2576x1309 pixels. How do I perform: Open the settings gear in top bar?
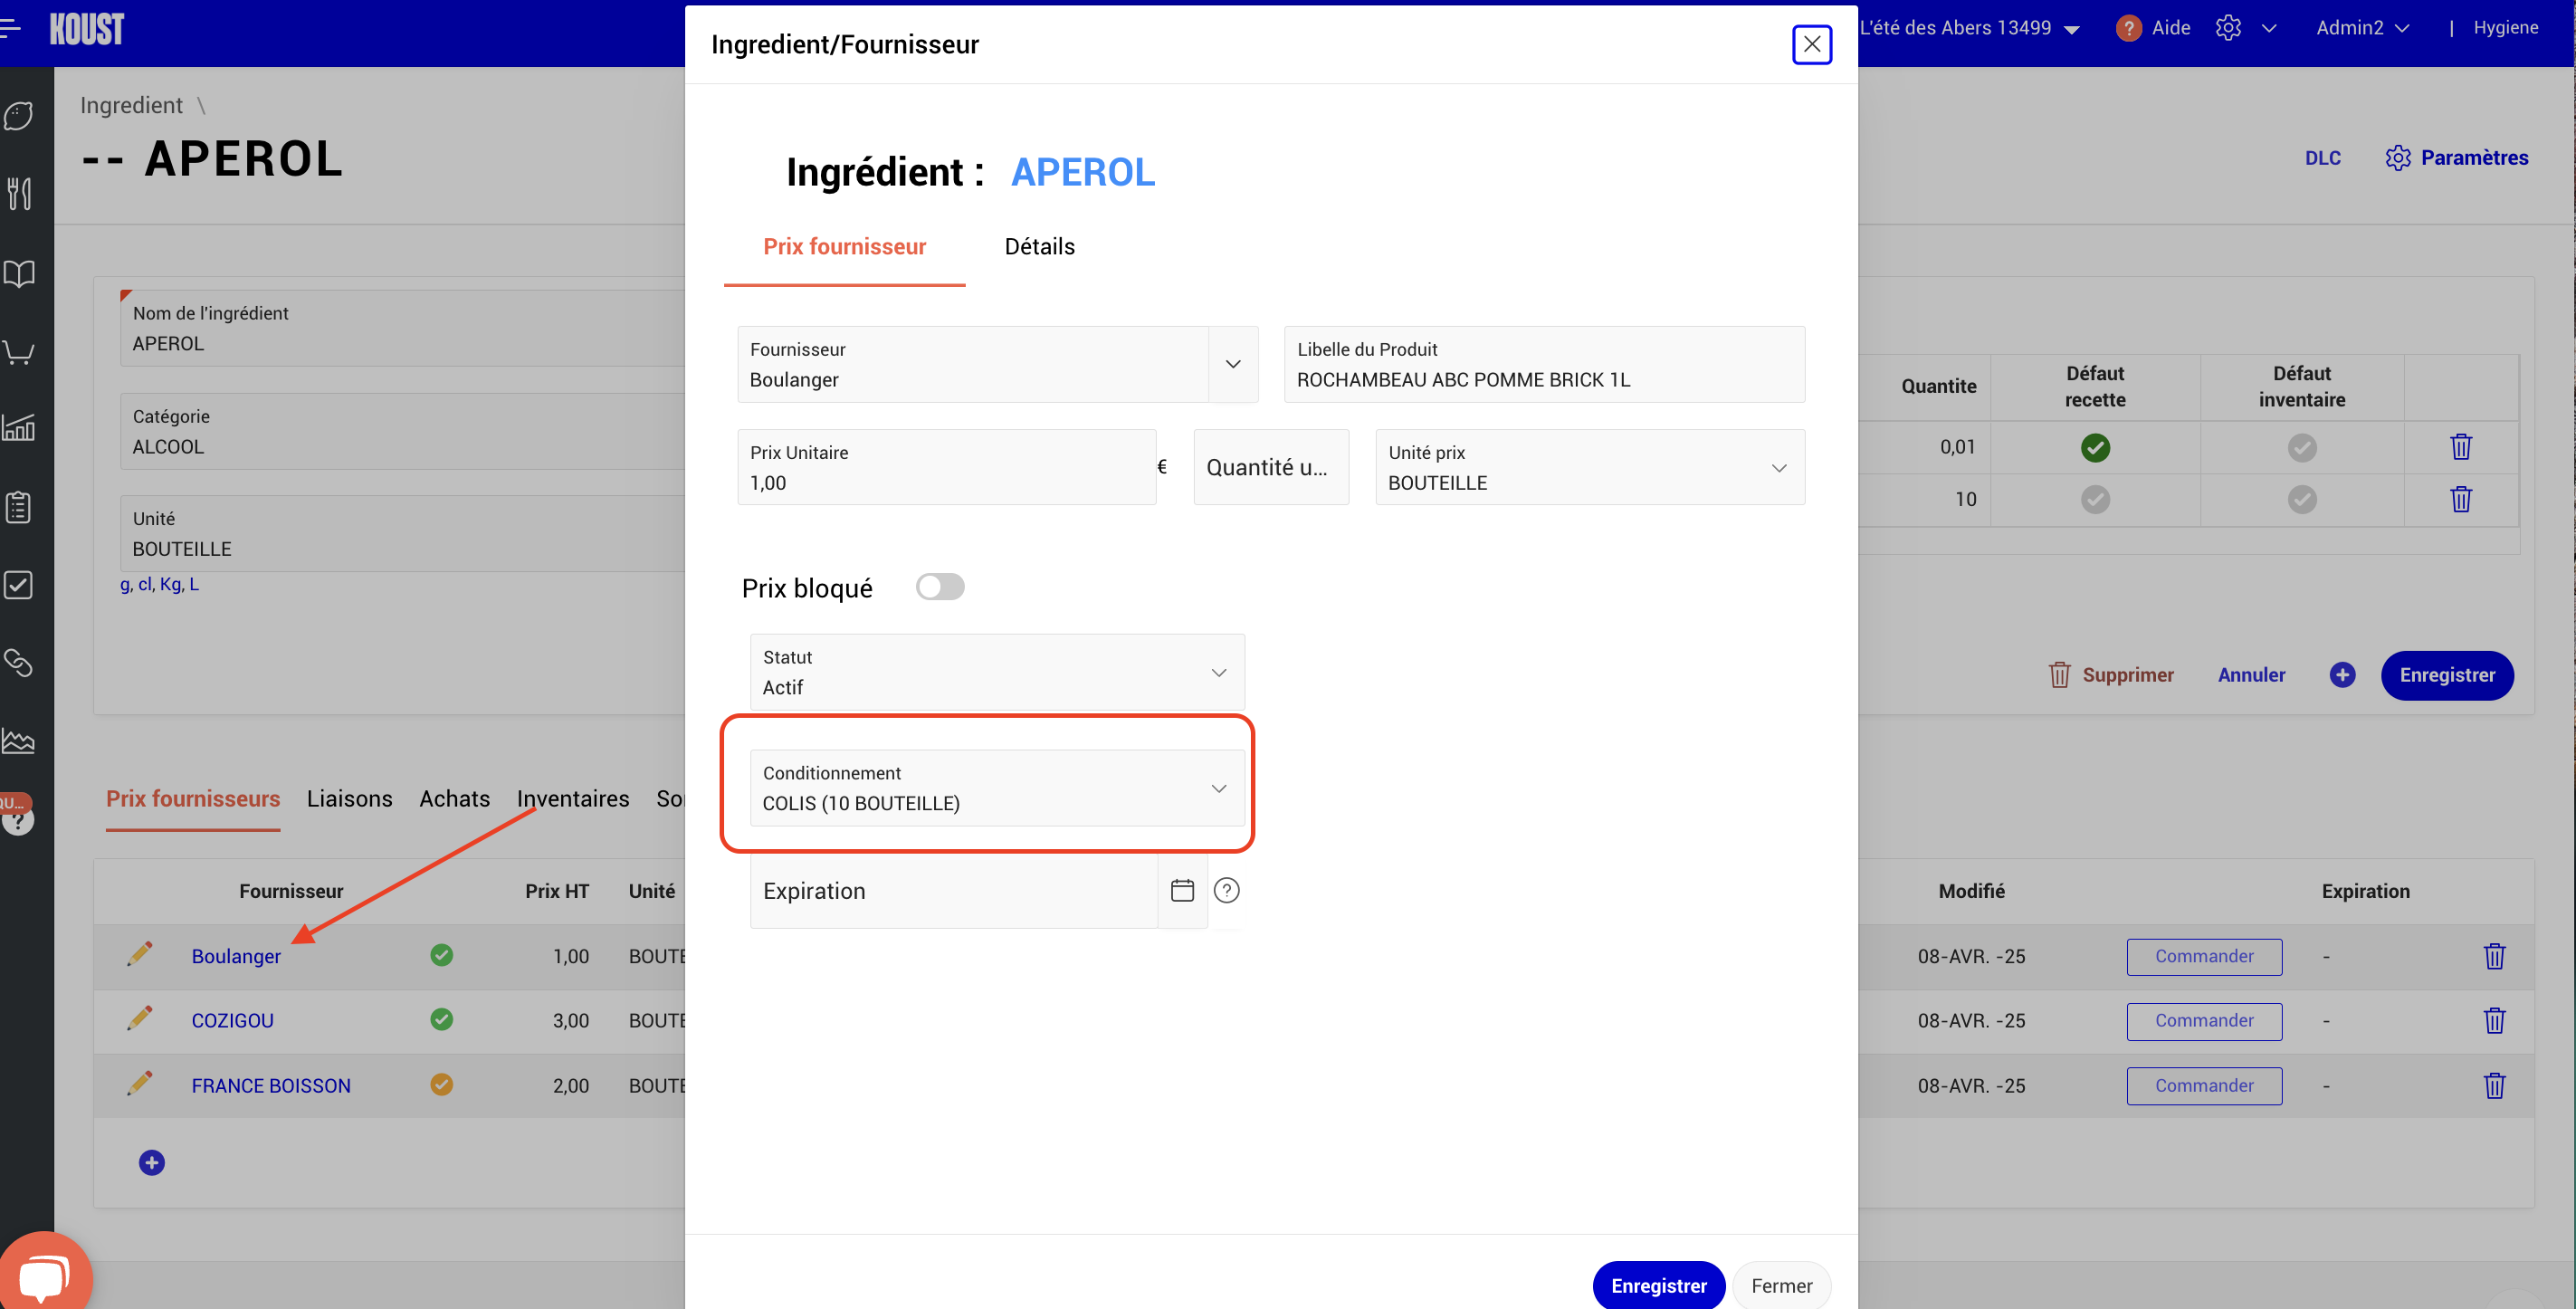click(2228, 28)
